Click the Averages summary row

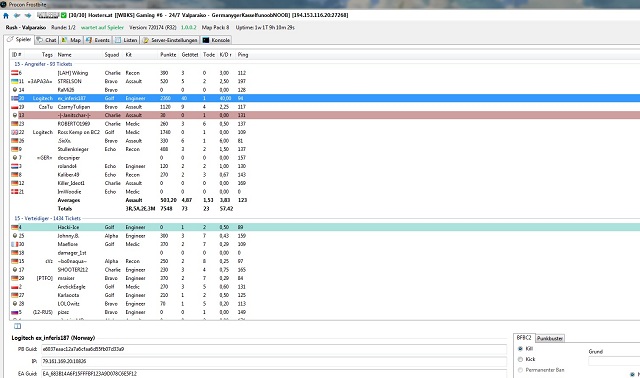(x=325, y=200)
